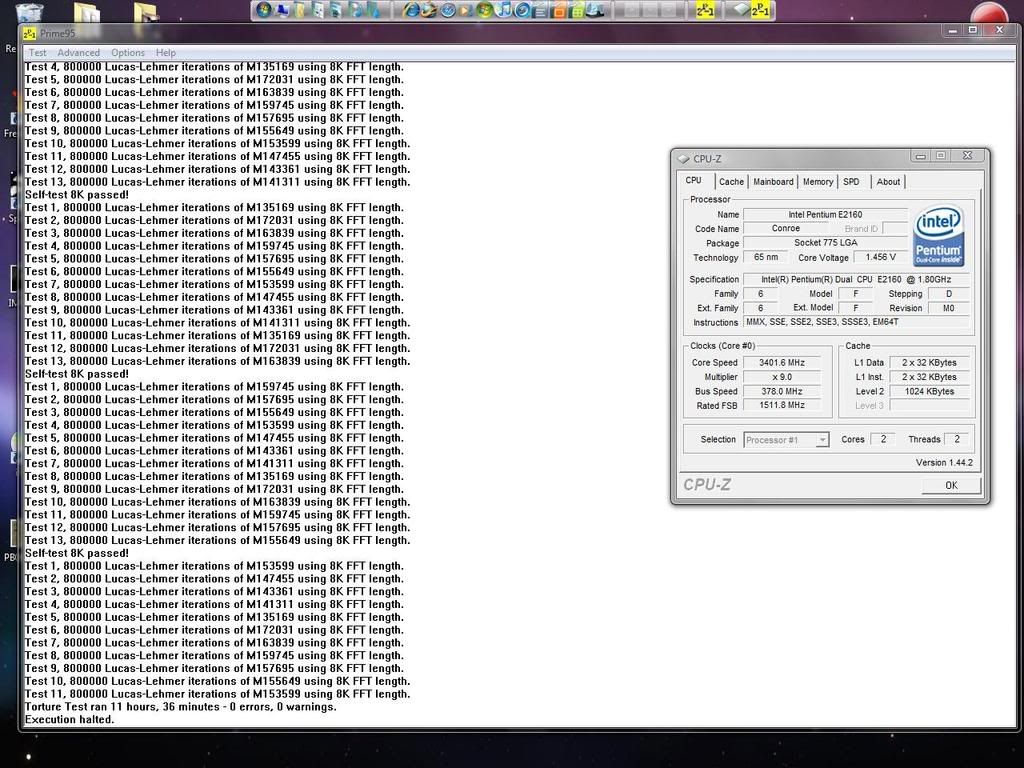Switch to the About tab in CPU-Z
Image resolution: width=1024 pixels, height=768 pixels.
click(888, 182)
